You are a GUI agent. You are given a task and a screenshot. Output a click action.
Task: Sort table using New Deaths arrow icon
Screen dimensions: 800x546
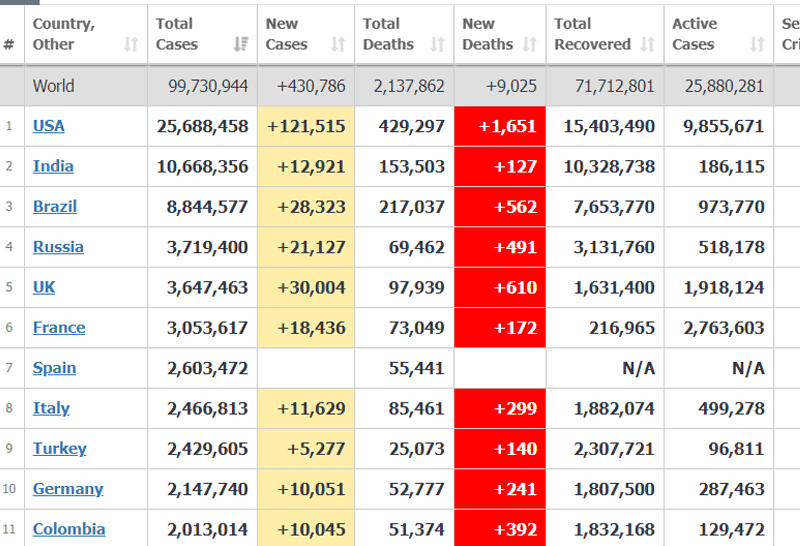[530, 45]
